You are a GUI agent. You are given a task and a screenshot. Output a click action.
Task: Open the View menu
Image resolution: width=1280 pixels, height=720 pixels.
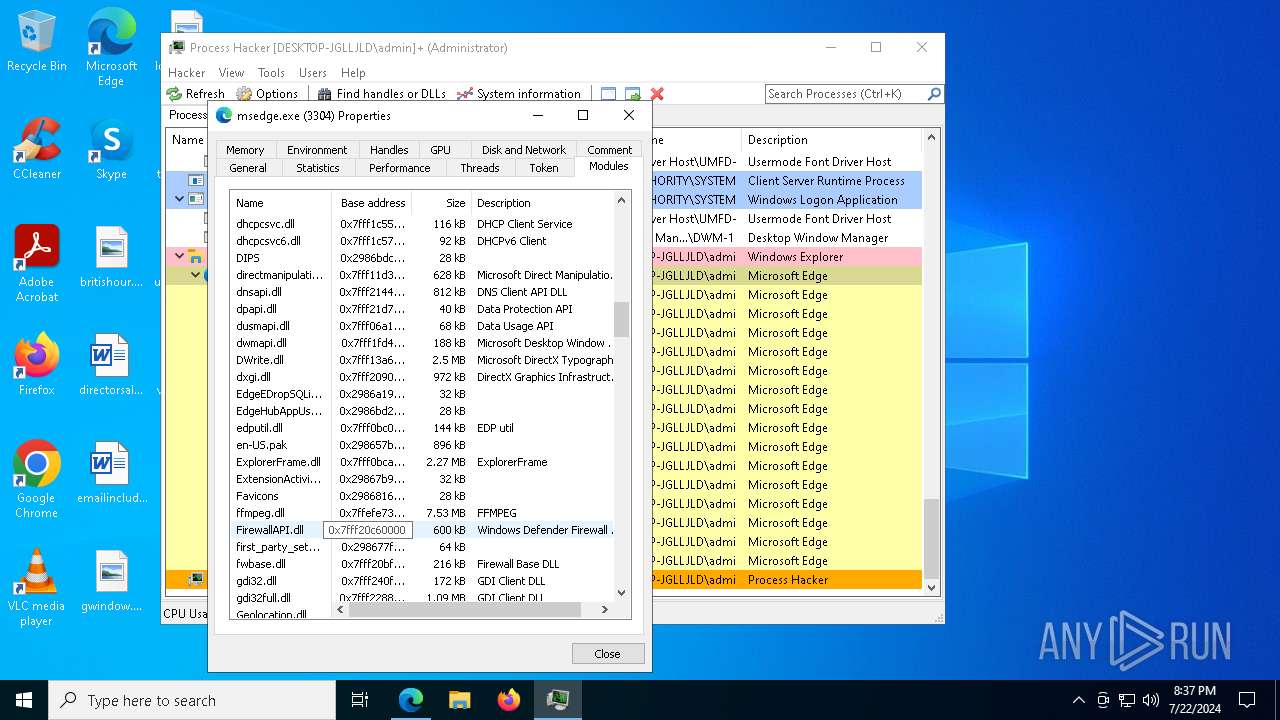click(x=231, y=73)
